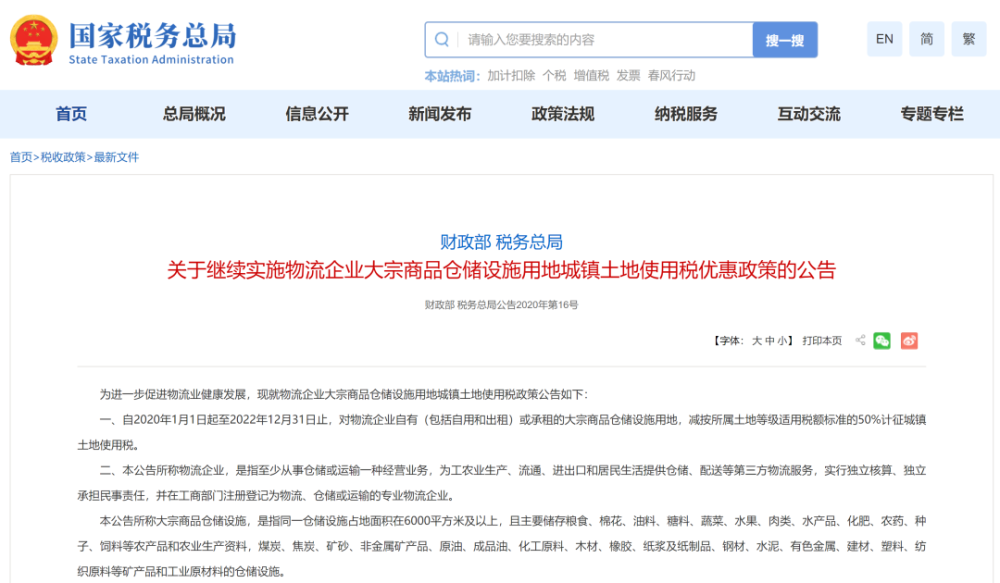Screen dimensions: 1000x583
Task: Click the blue 财政部 税务总局 heading
Action: click(501, 242)
